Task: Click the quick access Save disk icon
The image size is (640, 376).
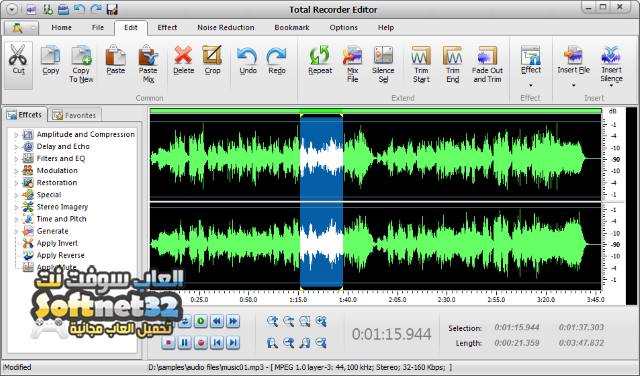Action: [112, 9]
